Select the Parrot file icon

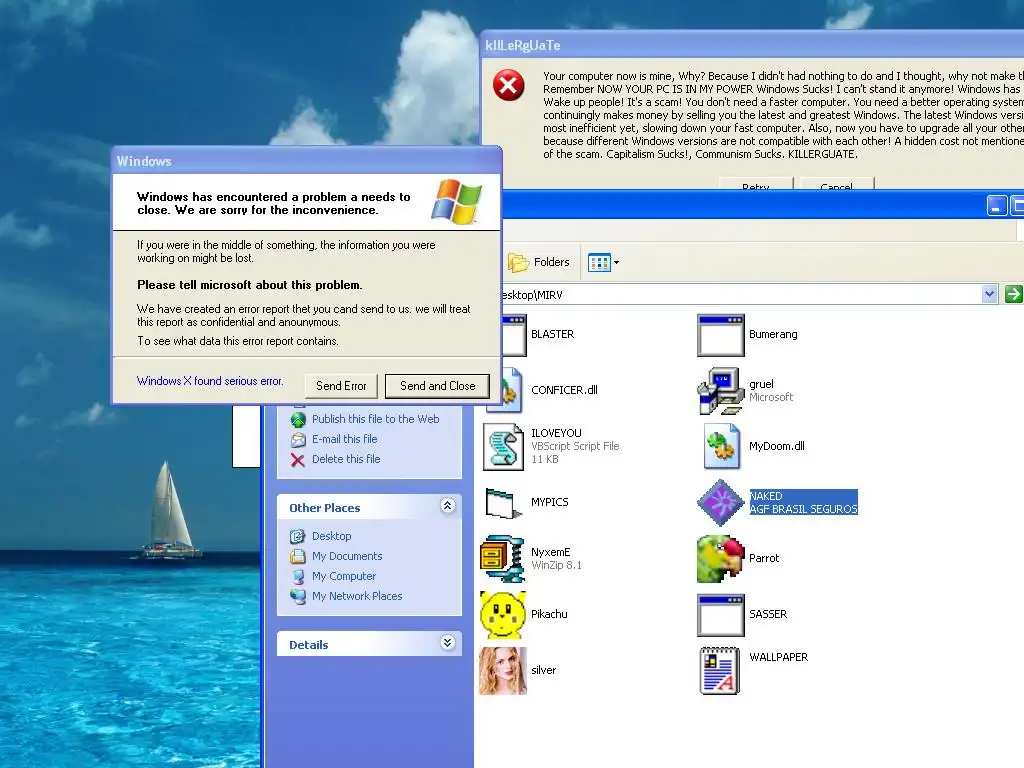[x=721, y=558]
